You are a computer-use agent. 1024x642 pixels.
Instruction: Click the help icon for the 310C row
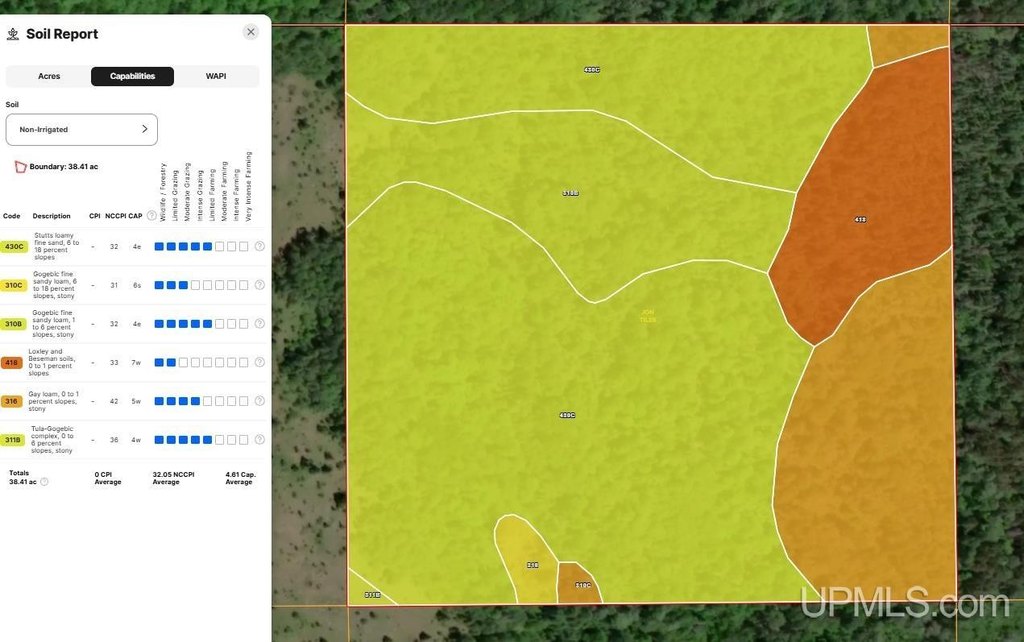259,285
